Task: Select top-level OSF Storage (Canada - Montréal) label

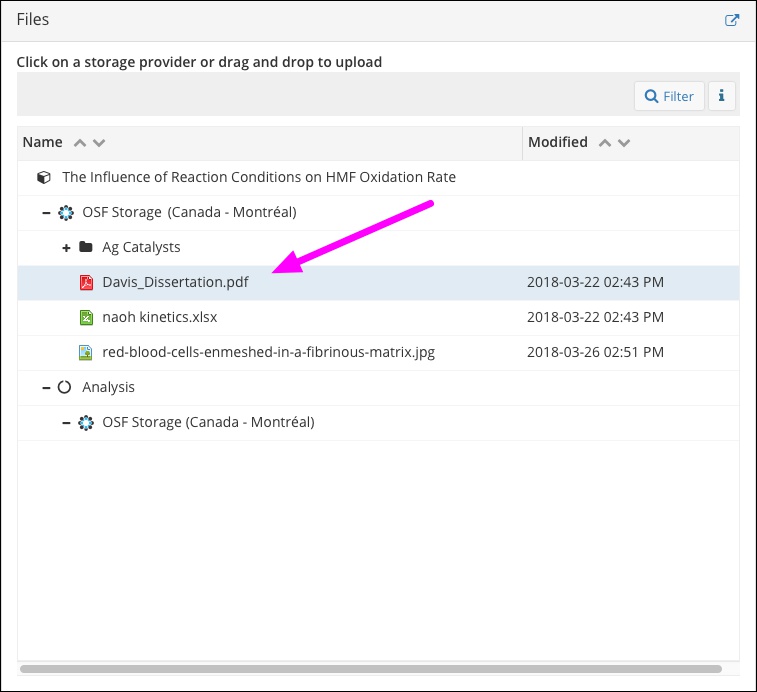Action: pos(189,212)
